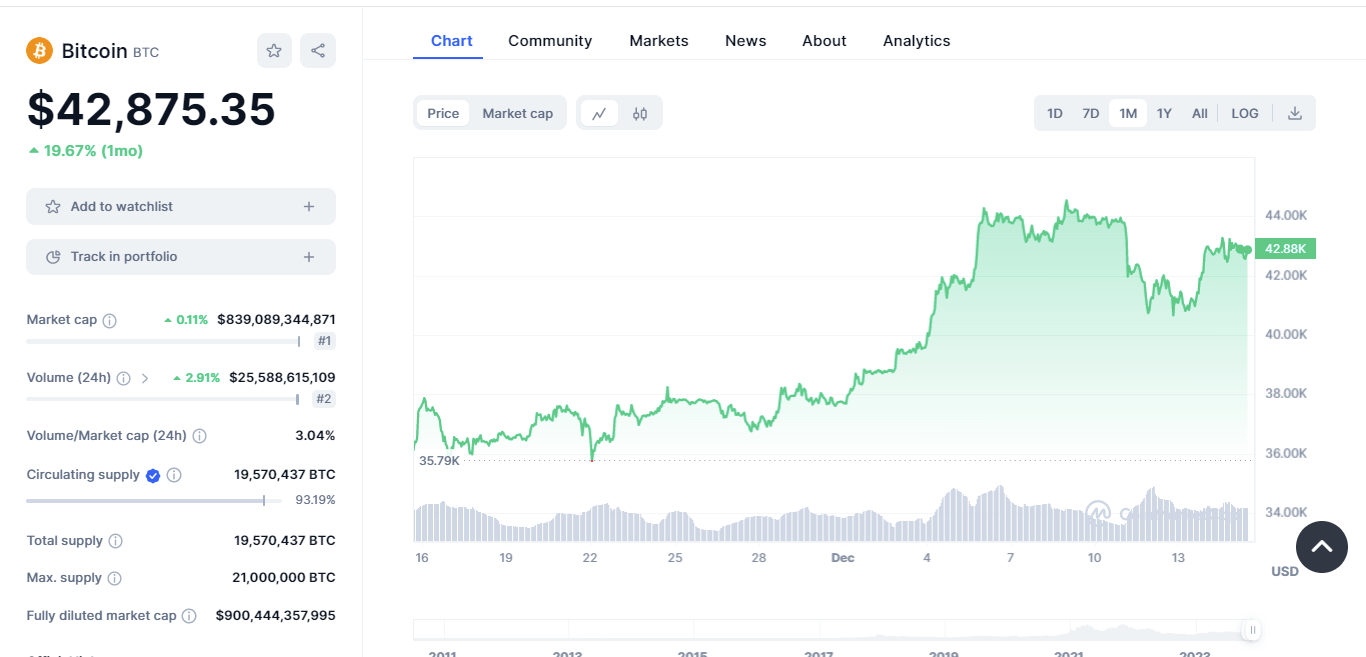
Task: Click the 0.11% market cap change
Action: [186, 320]
